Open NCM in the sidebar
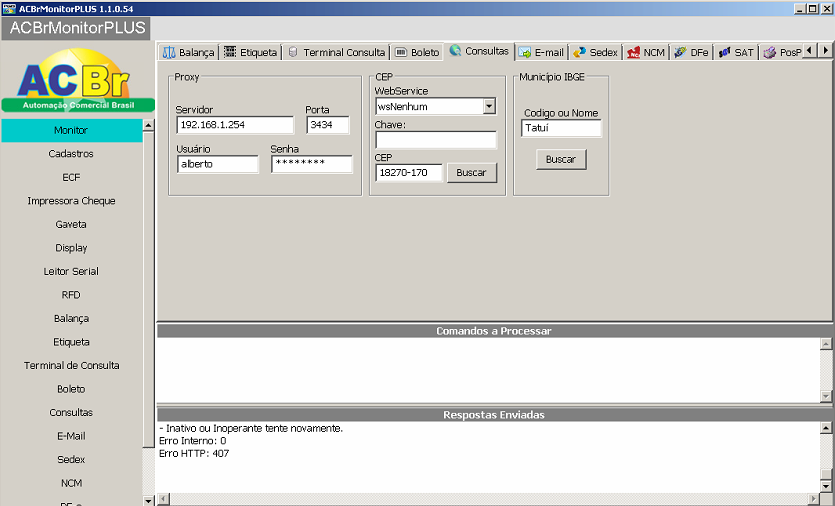Screen dimensions: 835x506 pos(71,483)
